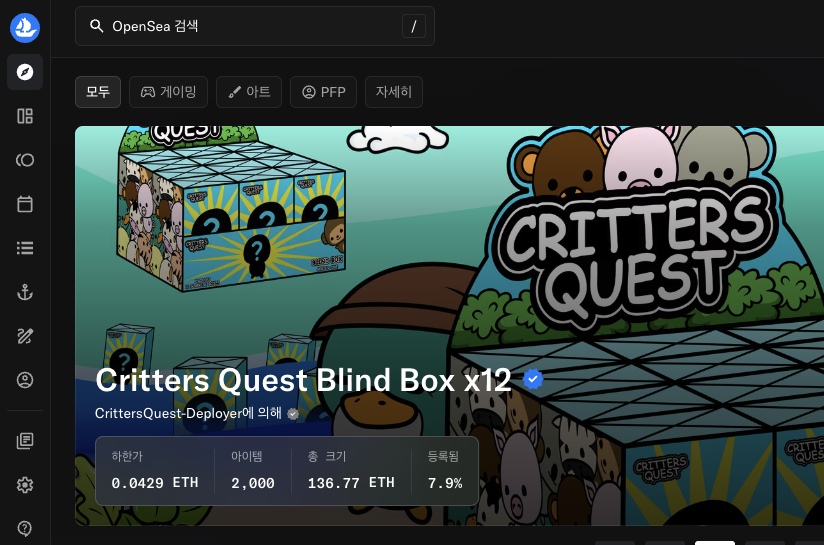Select the PFP category filter

point(323,92)
